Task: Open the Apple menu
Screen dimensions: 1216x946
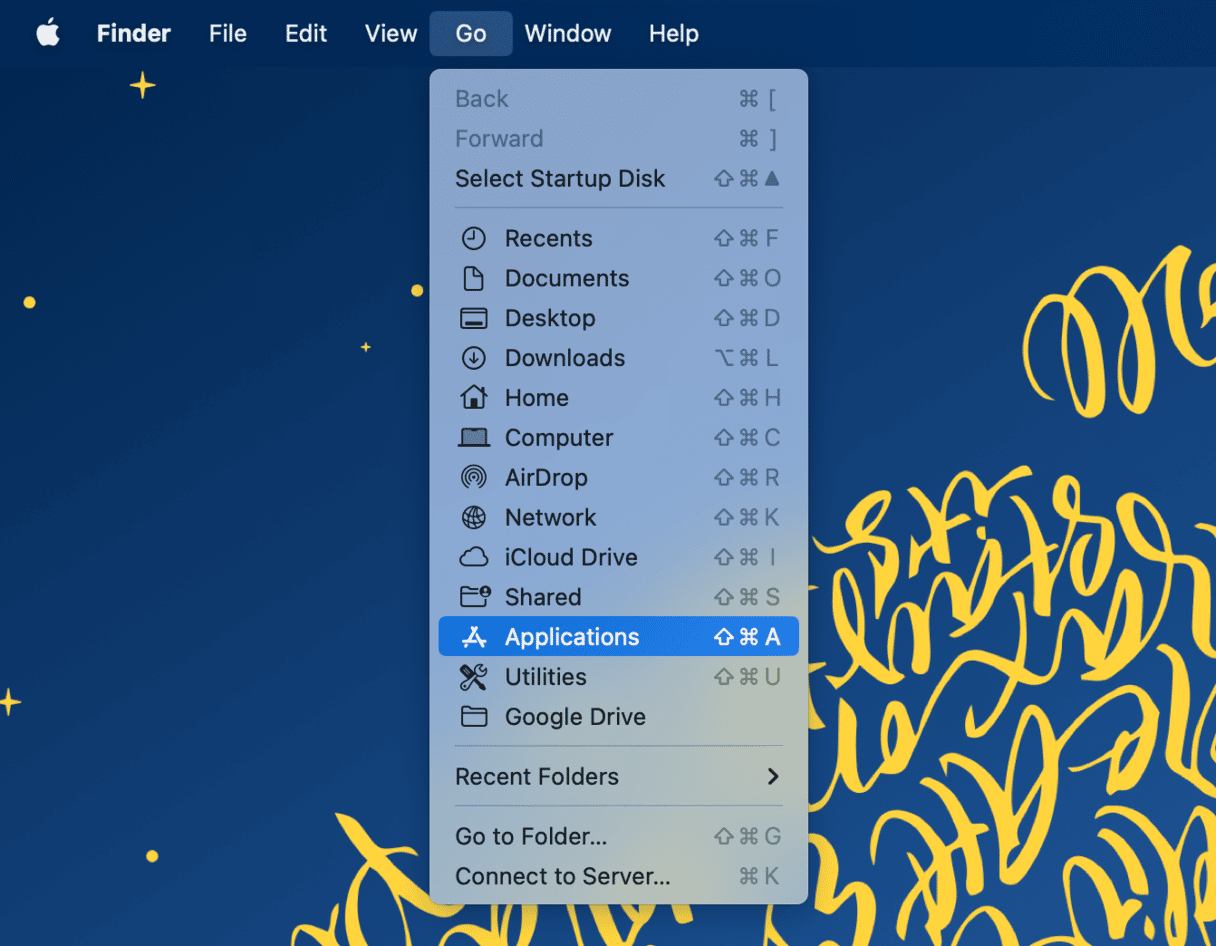Action: tap(48, 34)
